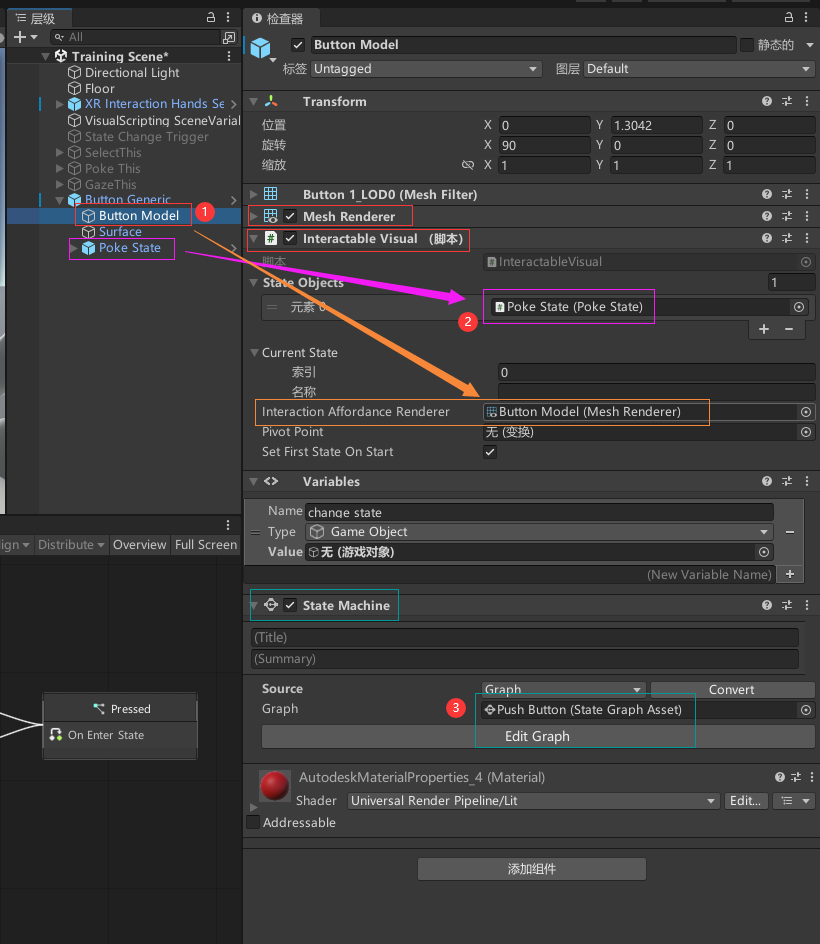The image size is (820, 944).
Task: Open the State Machine three-dot options menu
Action: click(x=806, y=606)
